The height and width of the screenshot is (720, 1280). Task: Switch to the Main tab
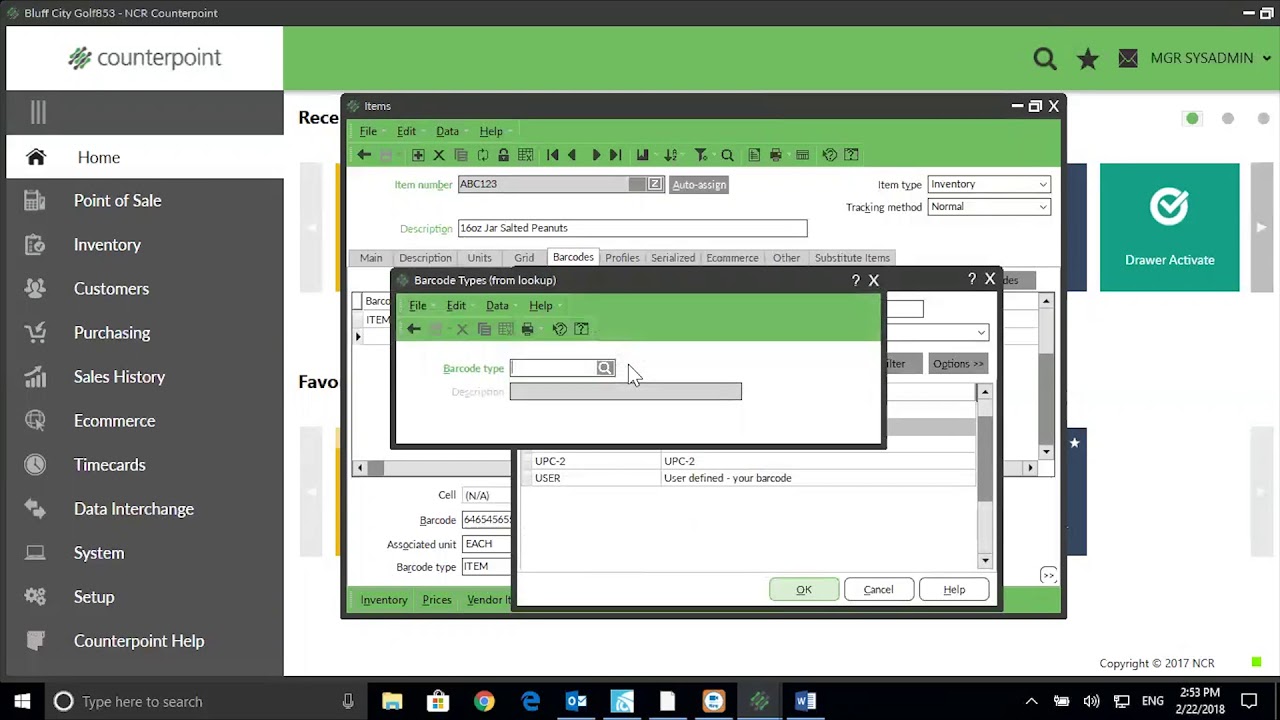click(x=371, y=258)
